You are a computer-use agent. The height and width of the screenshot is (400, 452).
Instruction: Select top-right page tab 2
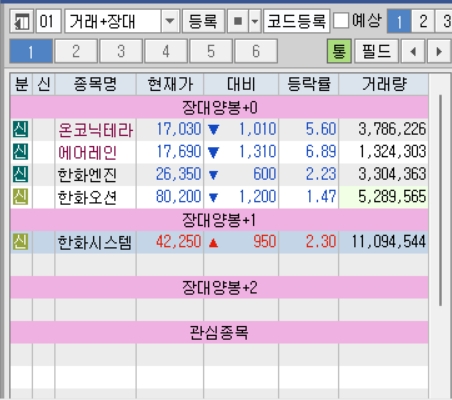point(423,22)
